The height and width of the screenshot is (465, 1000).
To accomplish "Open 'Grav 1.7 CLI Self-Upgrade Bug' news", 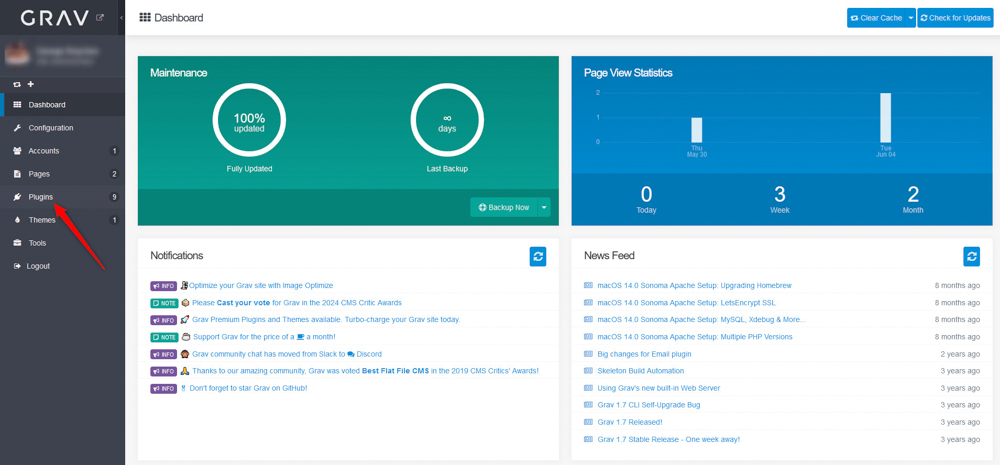I will pyautogui.click(x=649, y=405).
